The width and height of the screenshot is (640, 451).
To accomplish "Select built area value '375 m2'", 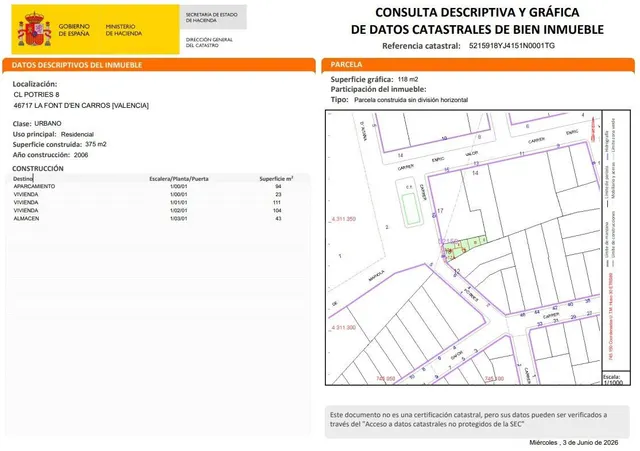I will pyautogui.click(x=96, y=144).
